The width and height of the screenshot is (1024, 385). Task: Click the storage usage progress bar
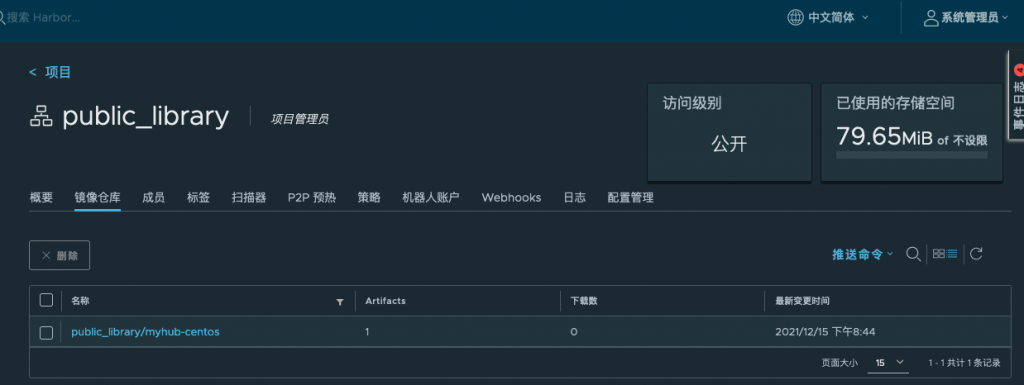click(x=912, y=155)
